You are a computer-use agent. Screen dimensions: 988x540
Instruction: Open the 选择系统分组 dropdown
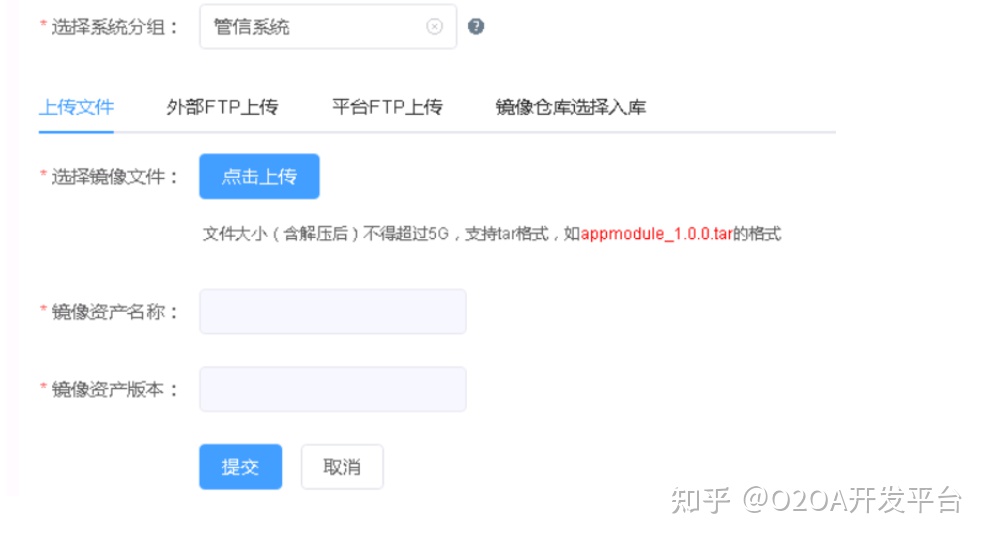tap(328, 26)
